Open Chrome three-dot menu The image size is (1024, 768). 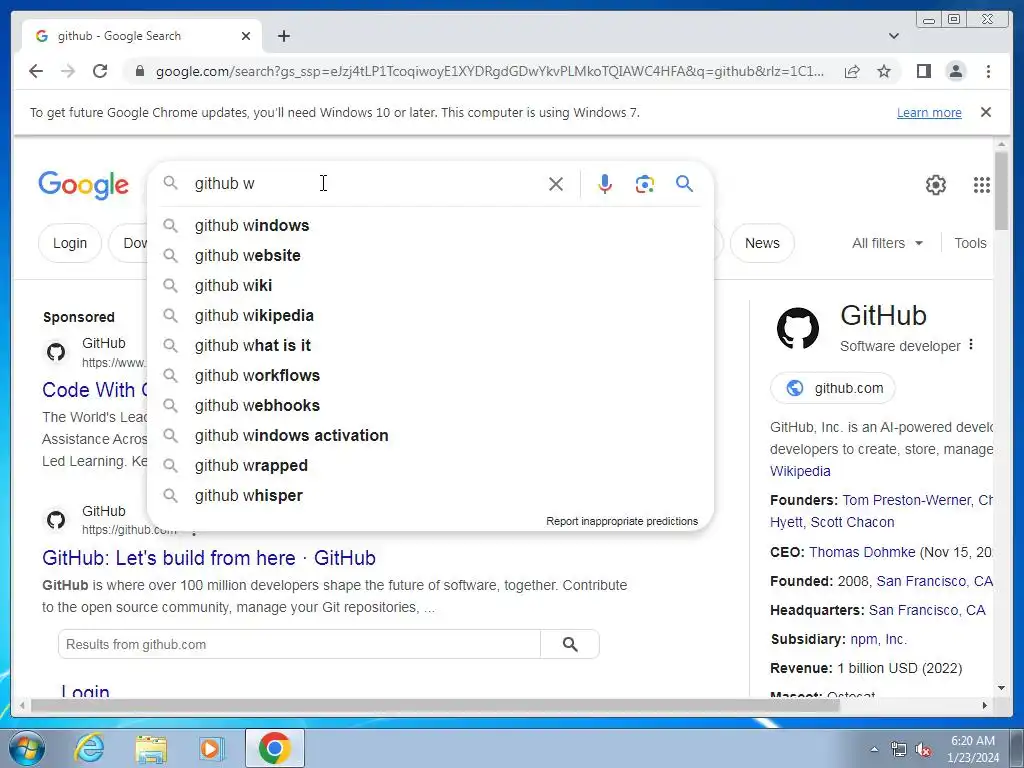988,71
